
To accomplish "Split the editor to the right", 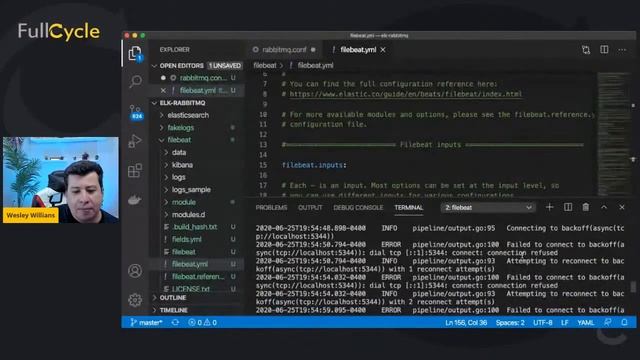I will 604,50.
